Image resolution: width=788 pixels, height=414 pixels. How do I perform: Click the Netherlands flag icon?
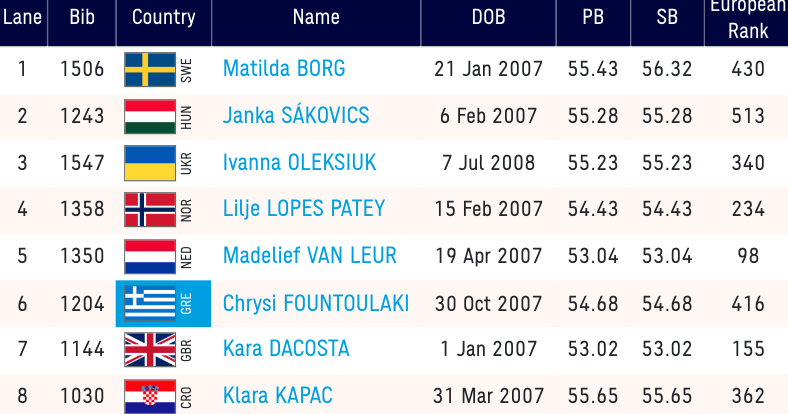tap(149, 257)
